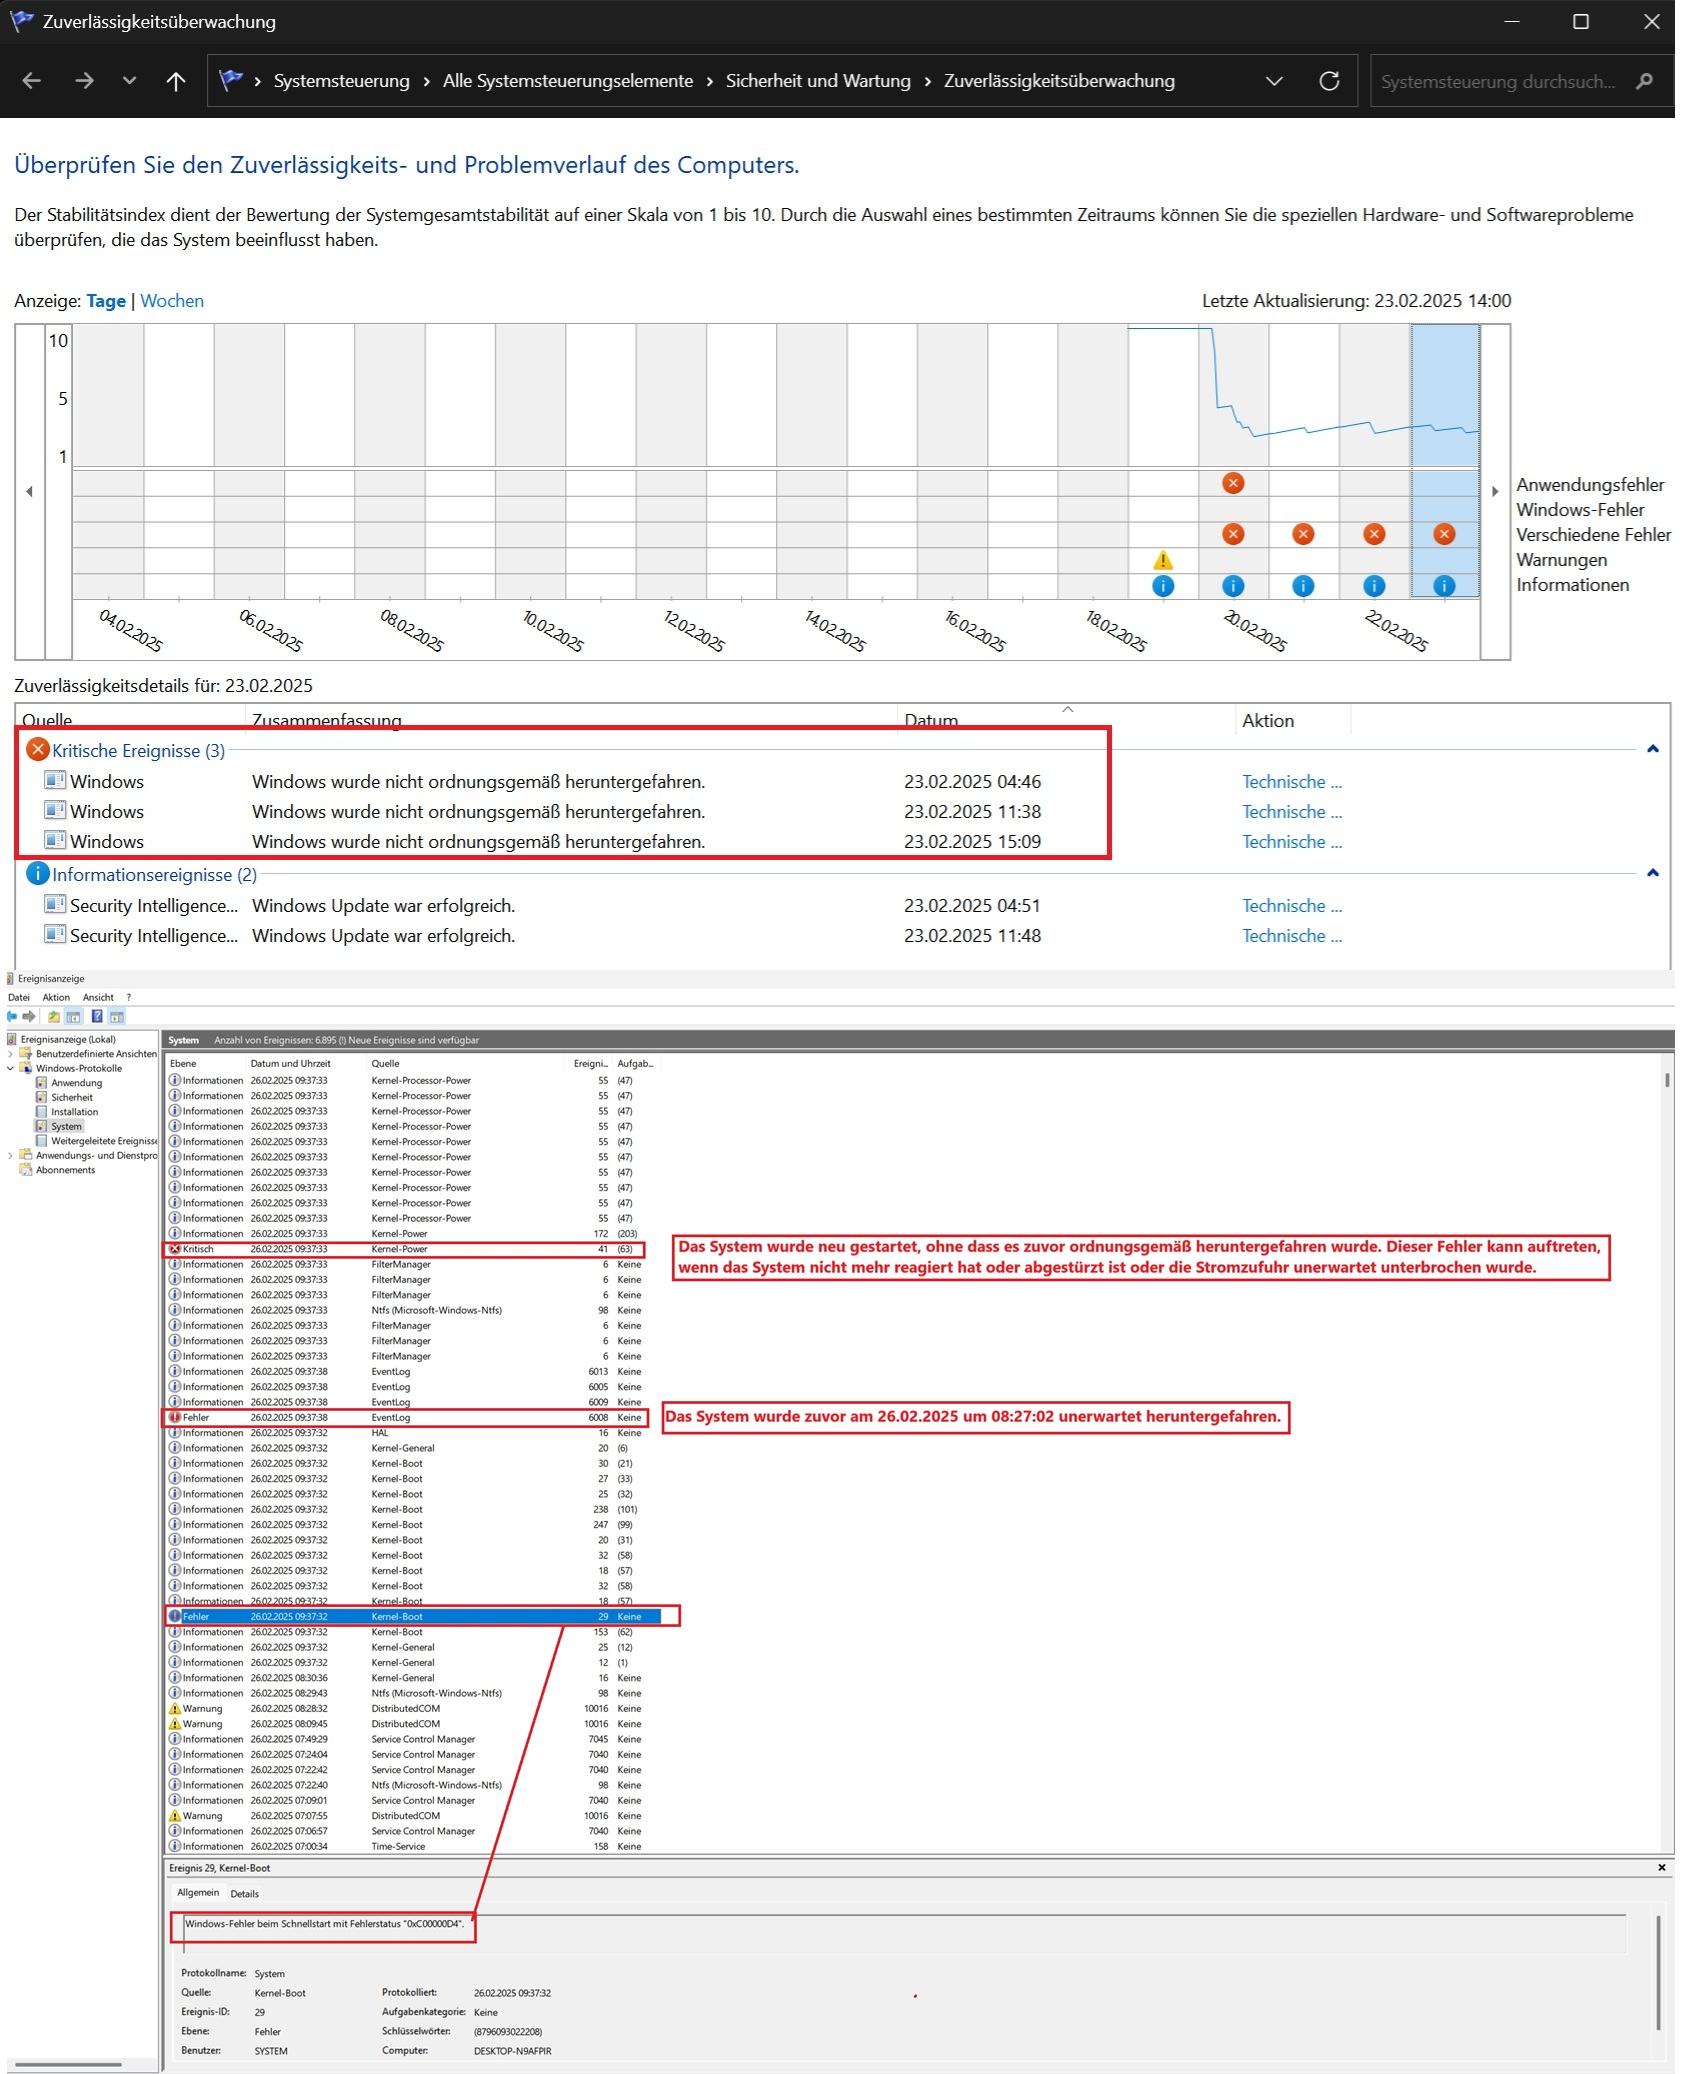Open Technische details for the 11:48 Windows Update
The height and width of the screenshot is (2074, 1689).
pos(1292,936)
